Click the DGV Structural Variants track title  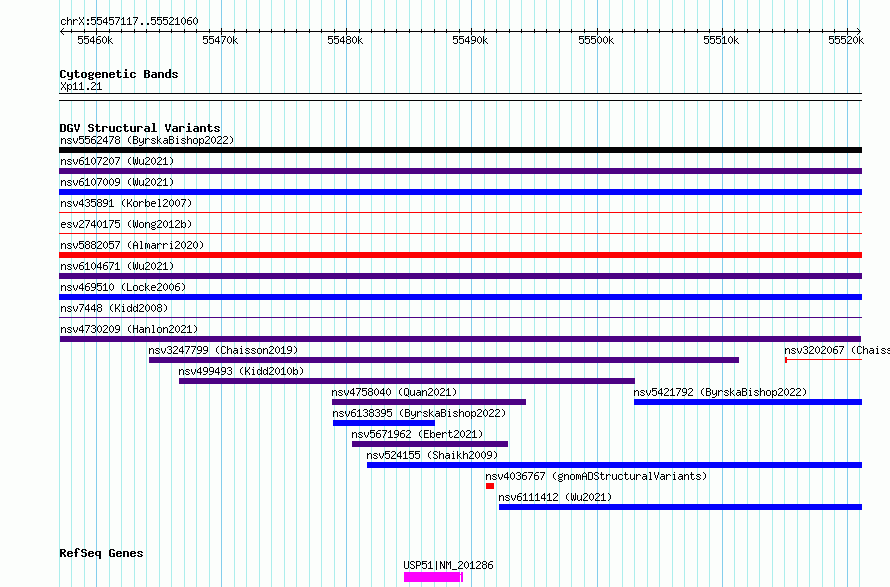tap(140, 128)
